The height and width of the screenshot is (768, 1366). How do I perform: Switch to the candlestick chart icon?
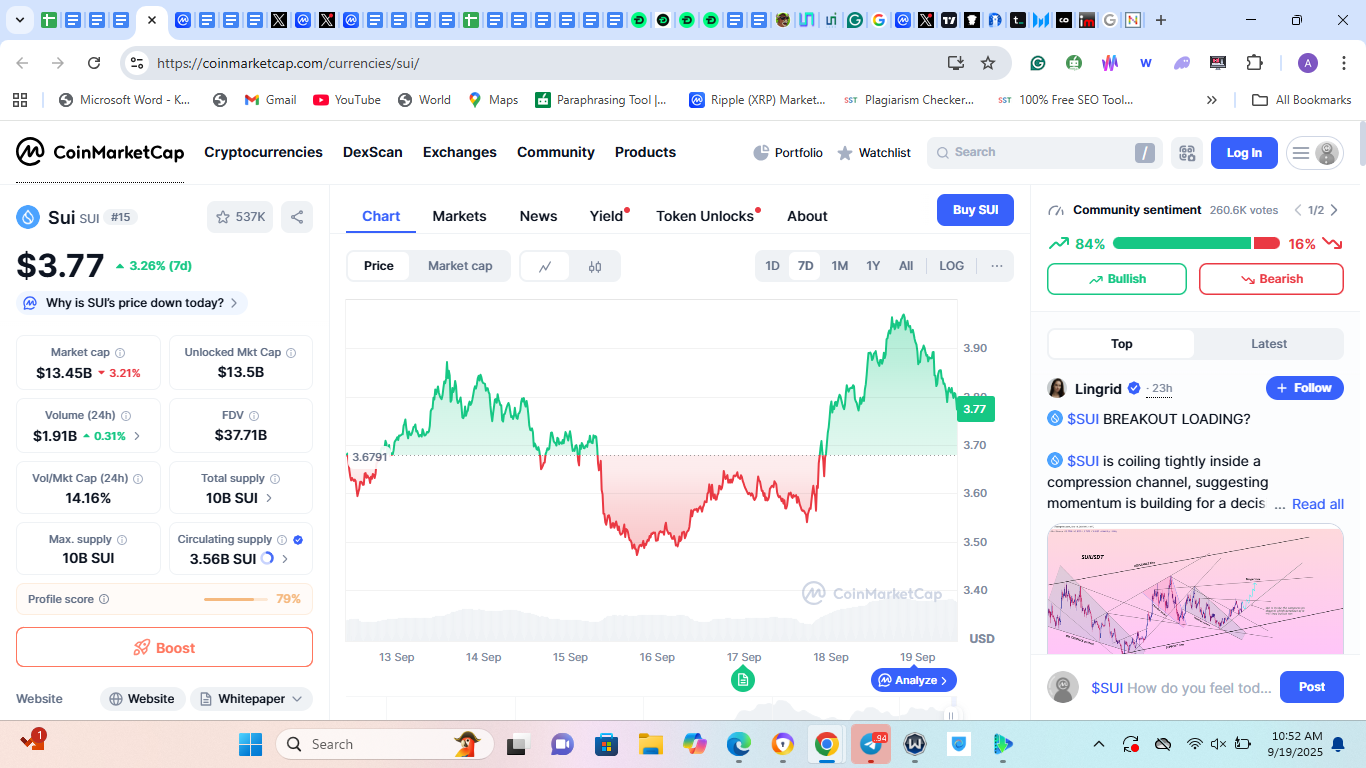tap(595, 266)
